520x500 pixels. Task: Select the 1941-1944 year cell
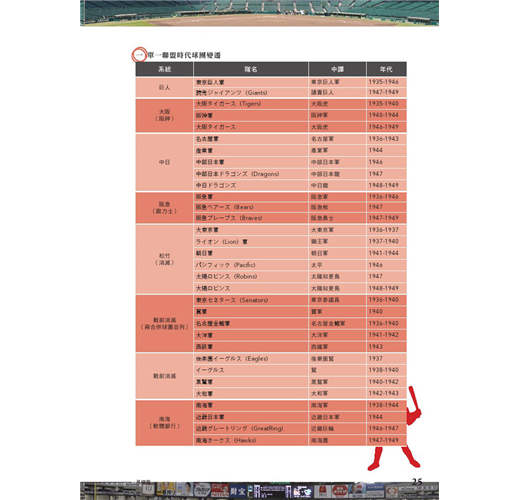386,253
